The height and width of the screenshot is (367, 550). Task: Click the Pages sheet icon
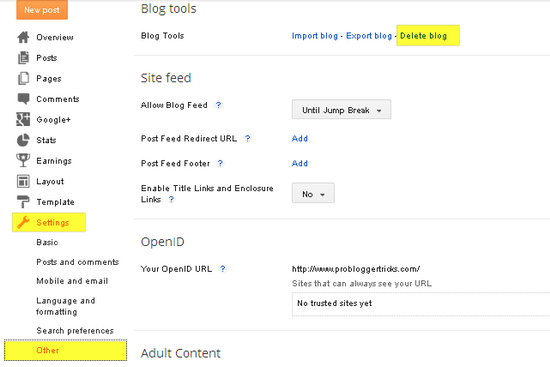[23, 78]
